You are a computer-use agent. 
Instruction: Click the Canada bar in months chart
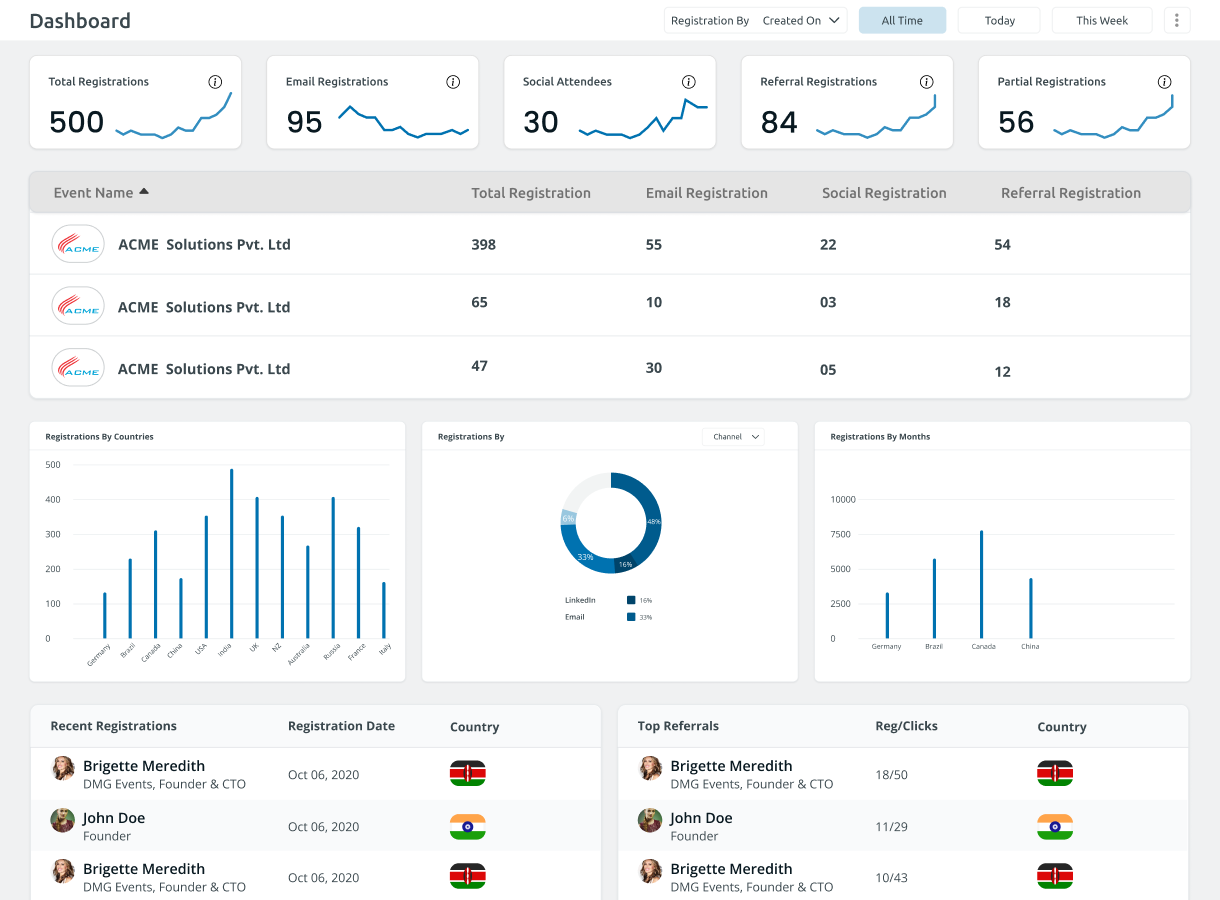(x=982, y=584)
